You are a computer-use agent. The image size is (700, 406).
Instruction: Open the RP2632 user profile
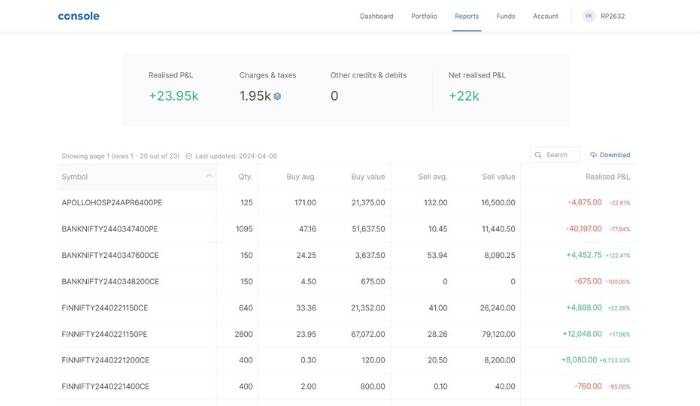click(612, 16)
